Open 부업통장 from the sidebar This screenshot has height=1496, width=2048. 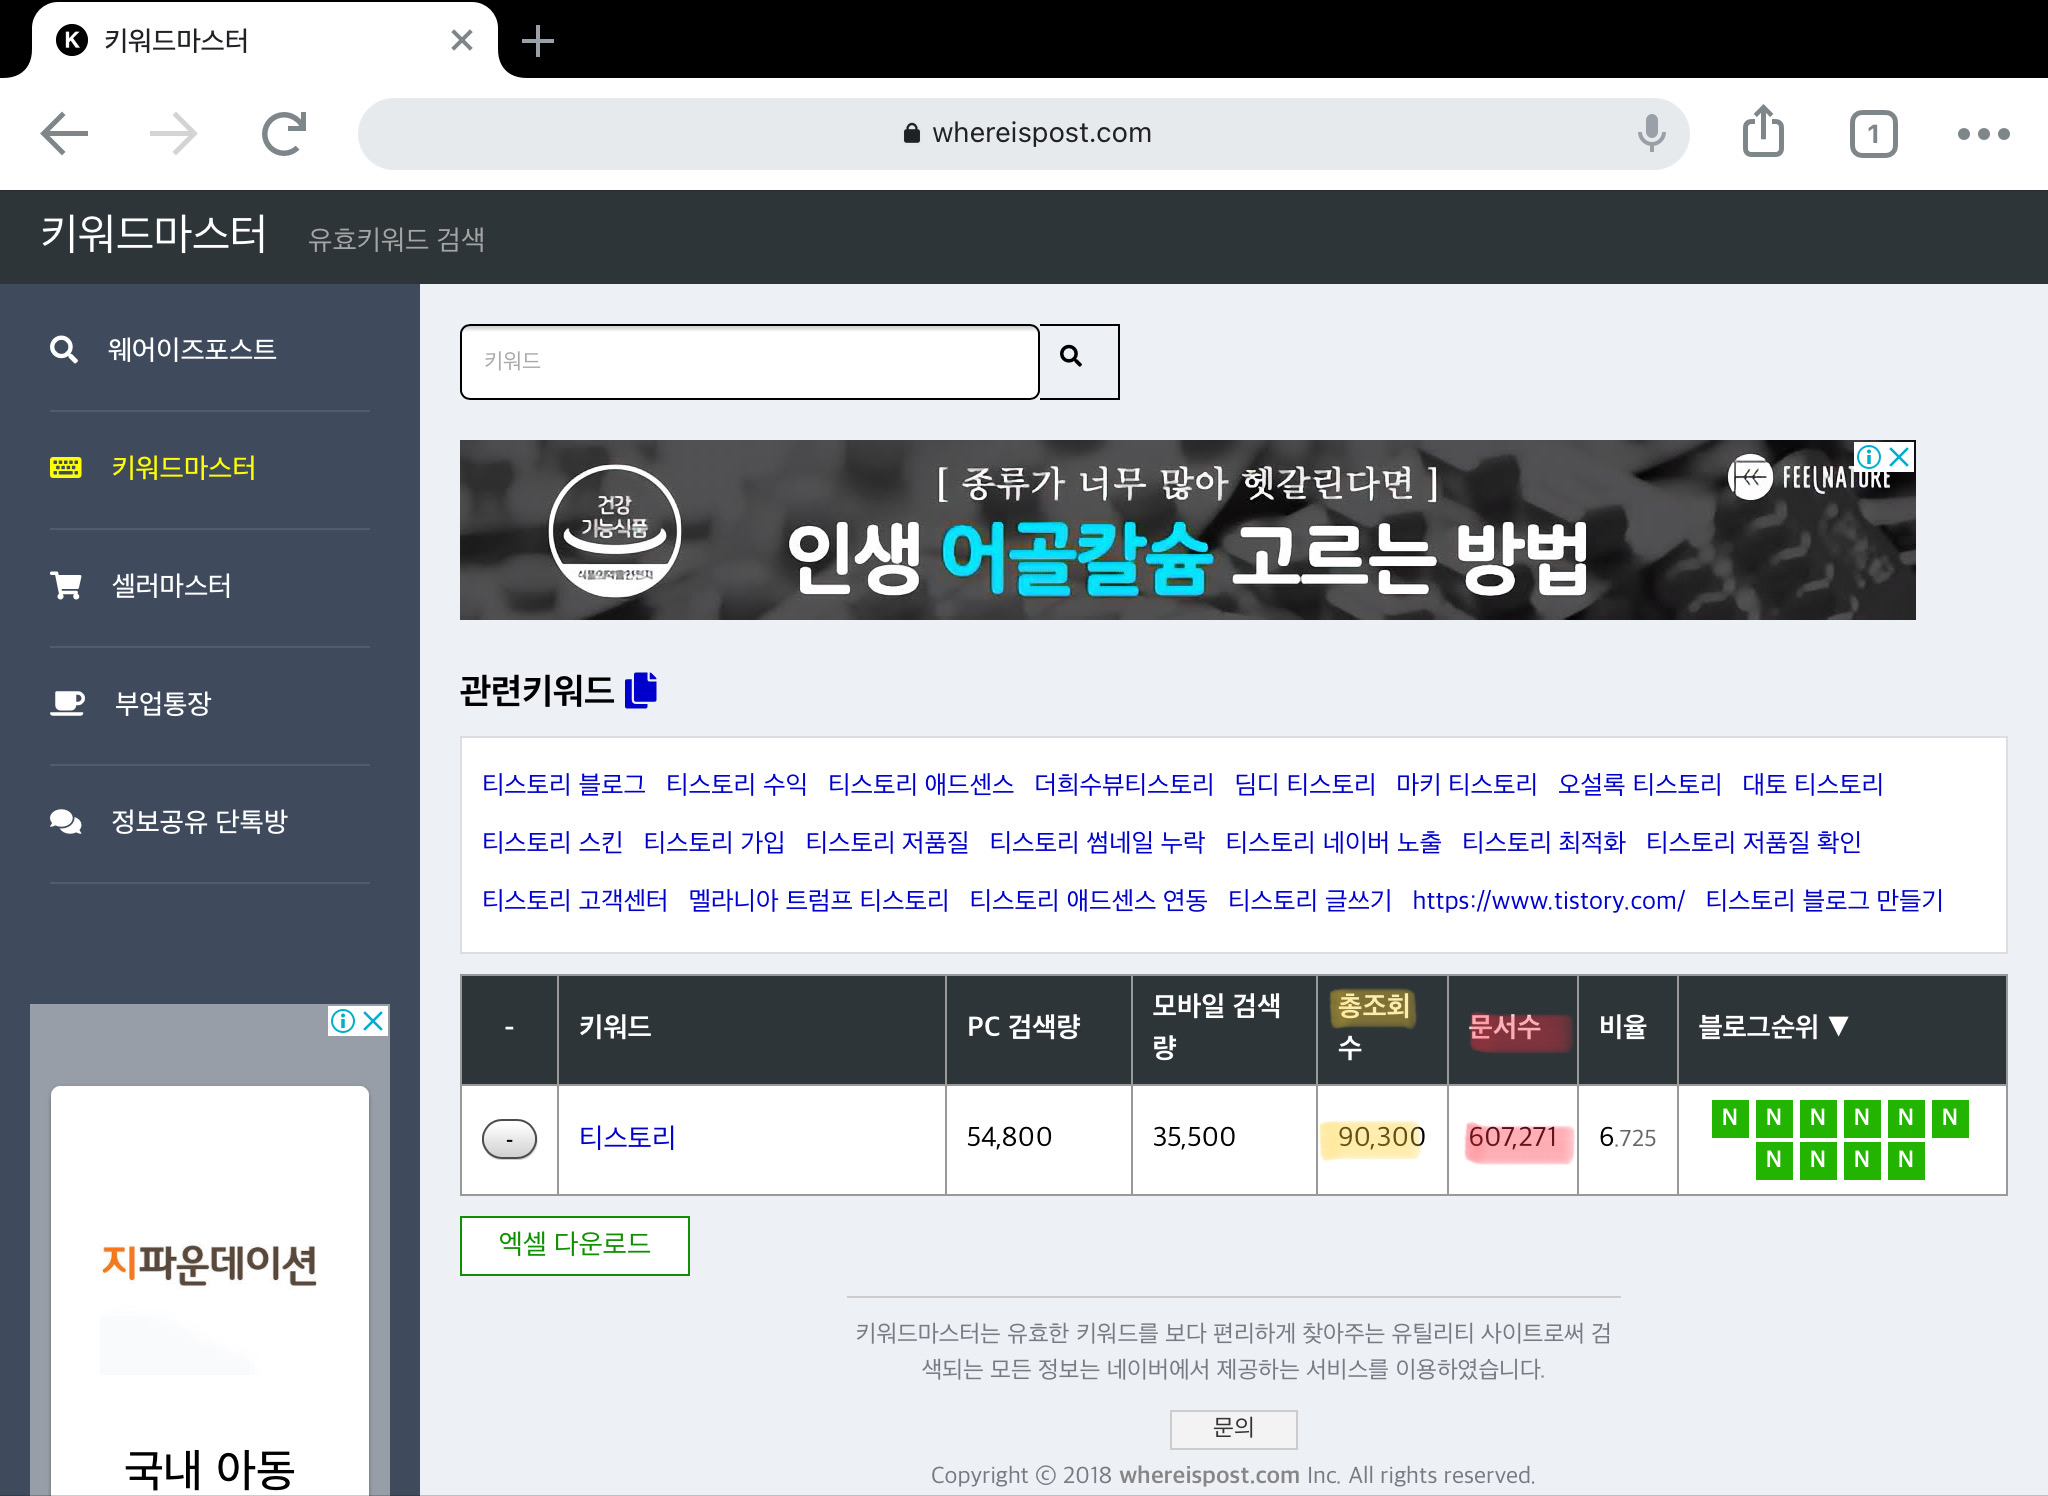(163, 703)
